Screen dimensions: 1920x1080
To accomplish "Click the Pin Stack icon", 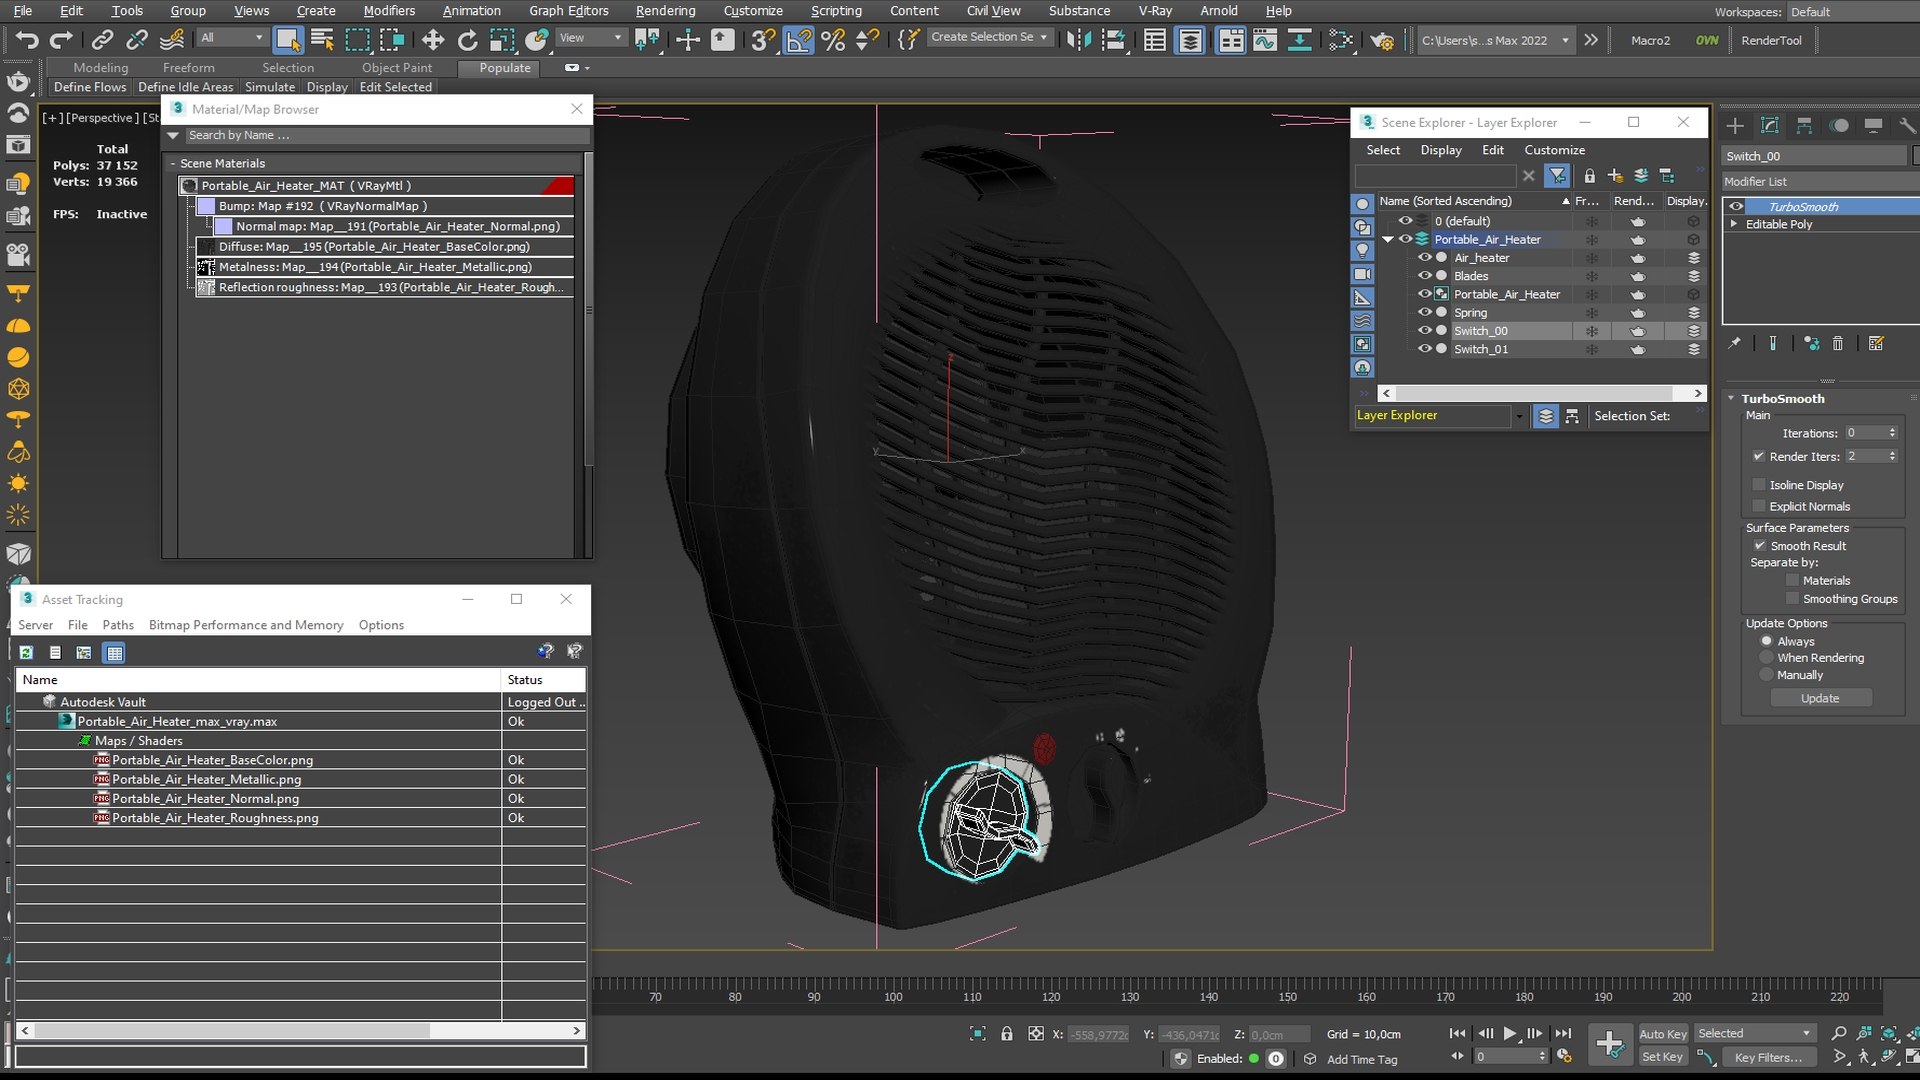I will (x=1735, y=343).
